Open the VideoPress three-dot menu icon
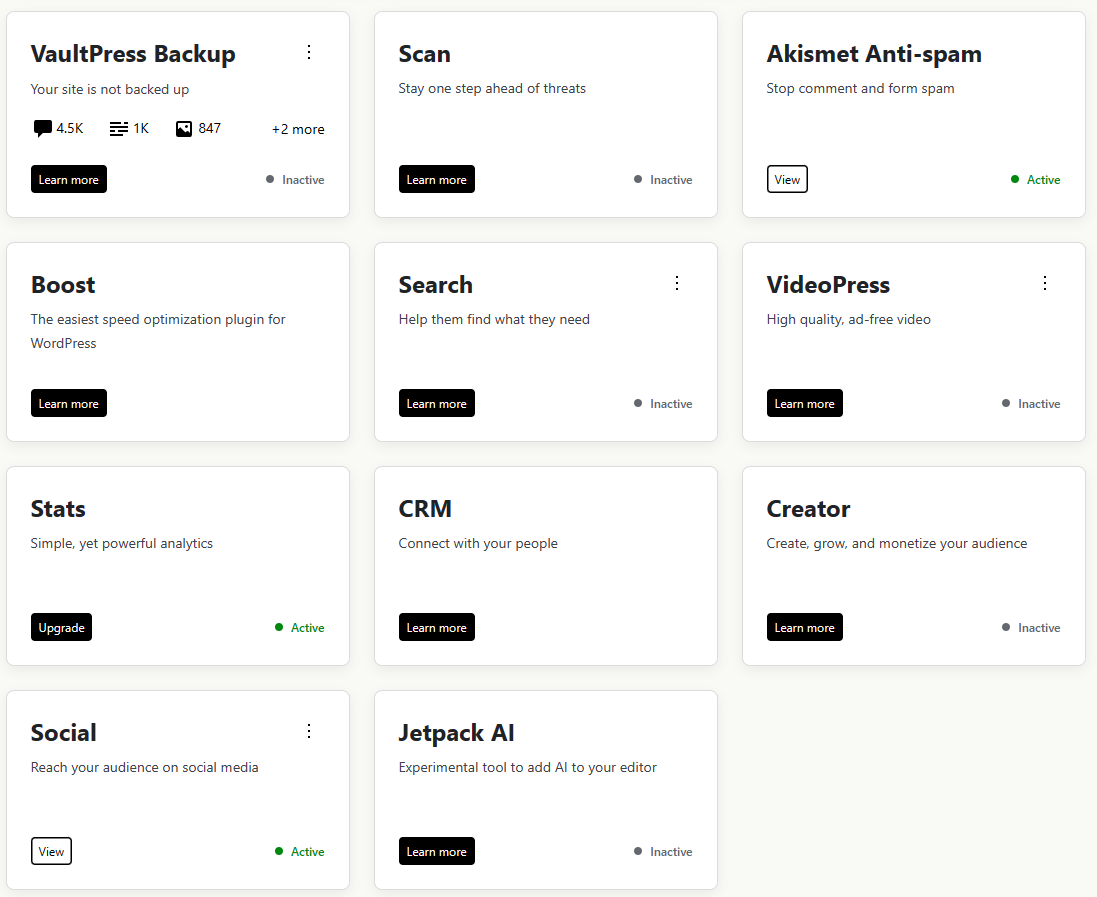Viewport: 1097px width, 897px height. pos(1045,283)
